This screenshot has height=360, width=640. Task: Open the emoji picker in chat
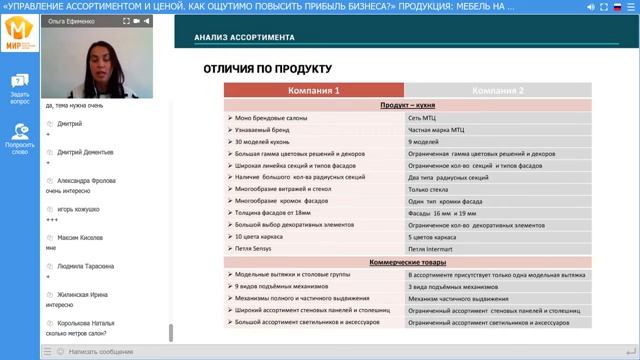(60, 351)
